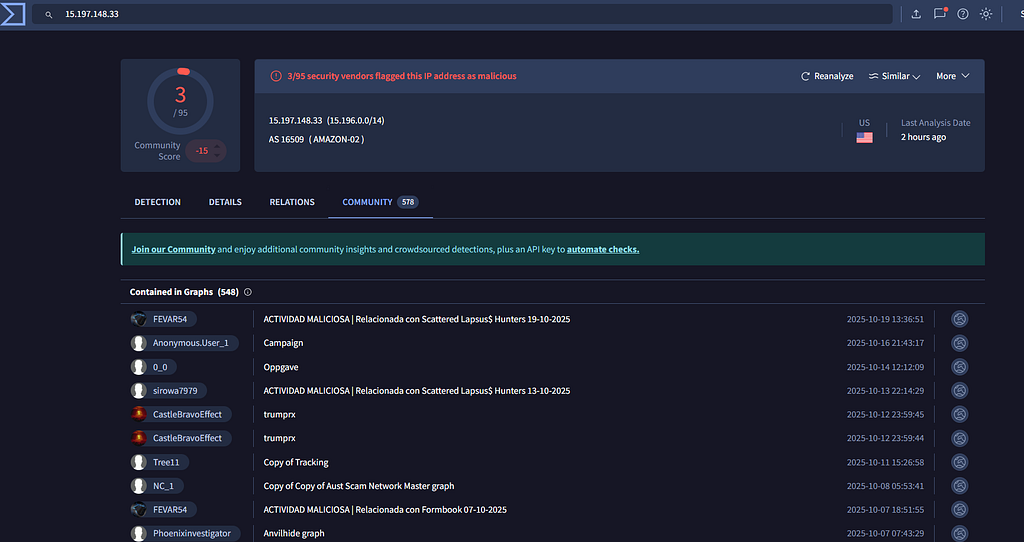Screen dimensions: 1024x542
Task: Click the 15.196.0.0/14 network range text
Action: (x=356, y=120)
